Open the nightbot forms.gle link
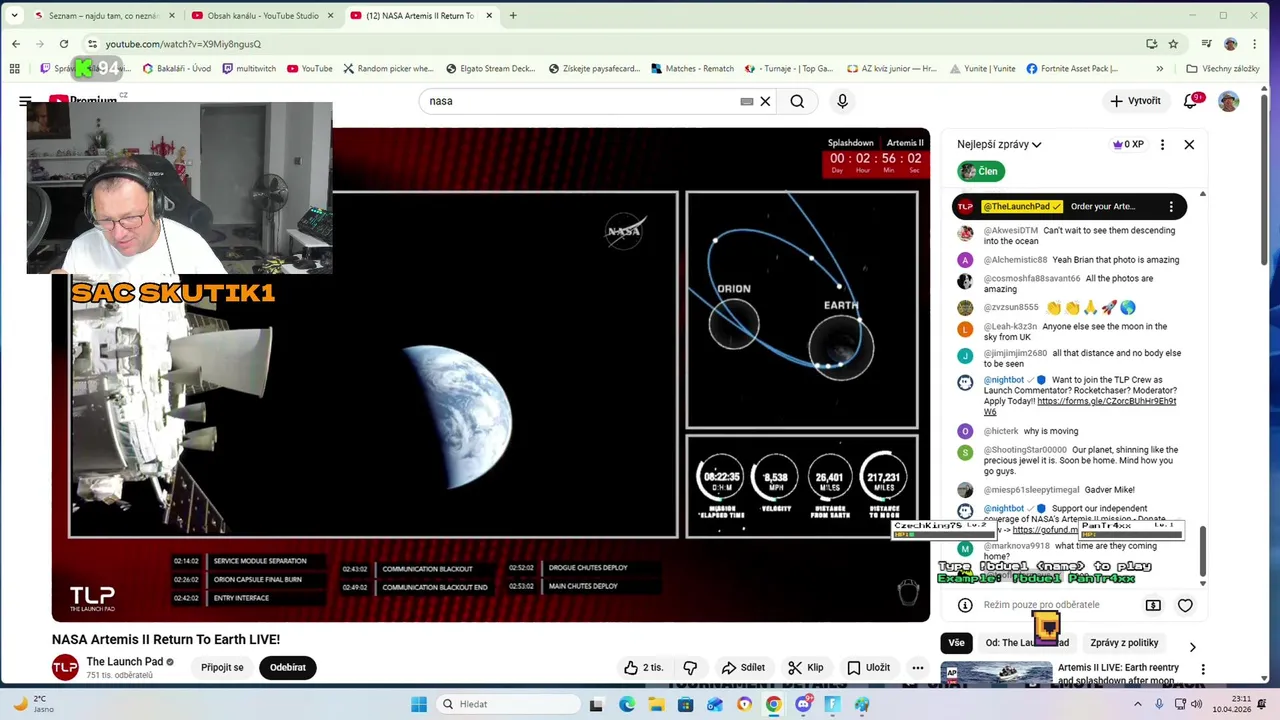This screenshot has width=1280, height=720. pos(1080,406)
